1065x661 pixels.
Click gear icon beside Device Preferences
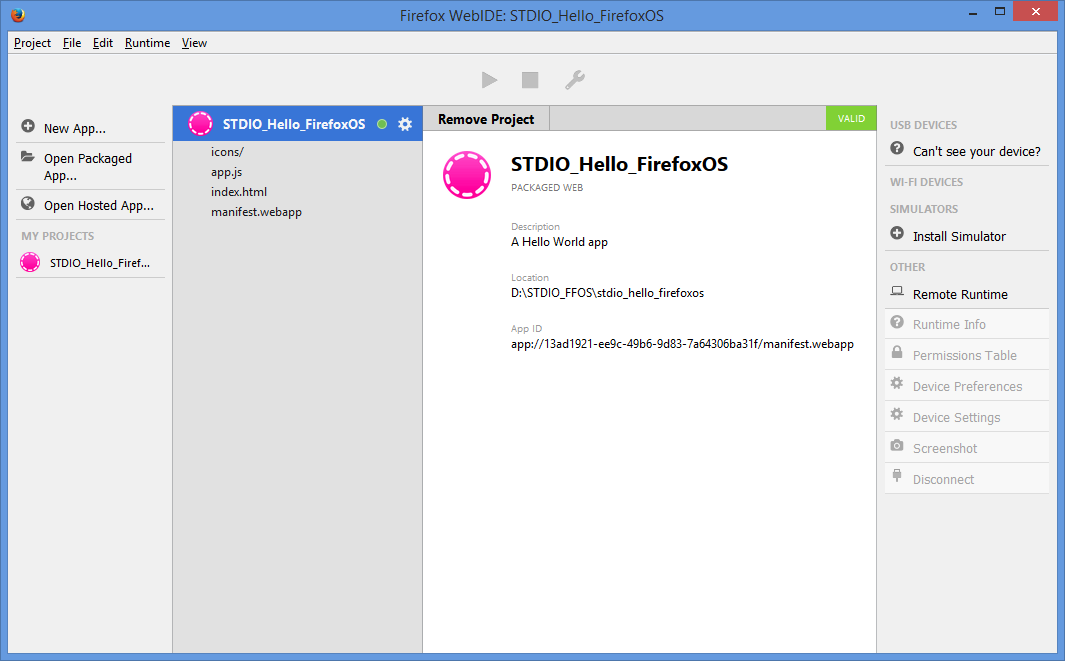(897, 383)
